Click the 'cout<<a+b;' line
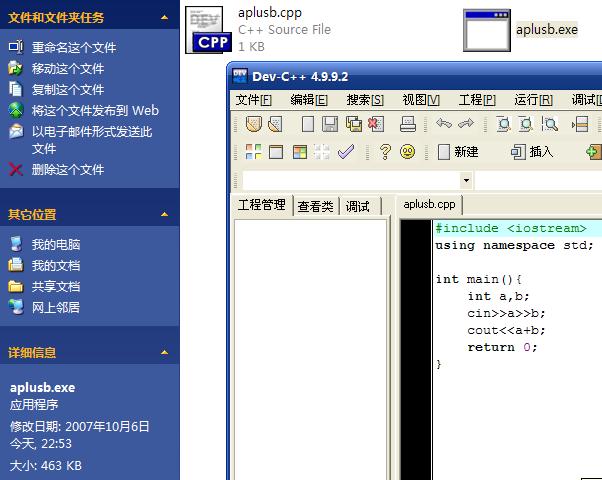The image size is (602, 480). click(506, 330)
